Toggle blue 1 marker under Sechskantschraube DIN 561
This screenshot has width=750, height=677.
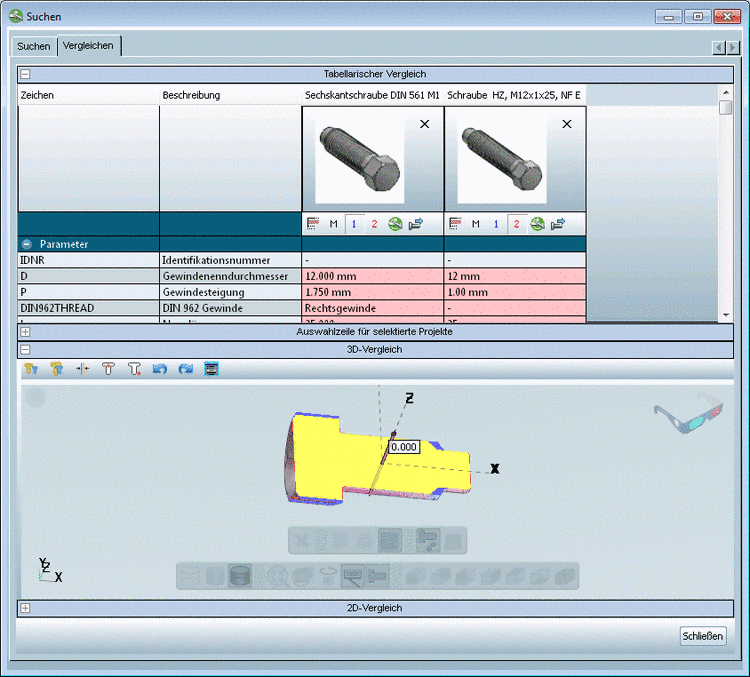tap(354, 224)
